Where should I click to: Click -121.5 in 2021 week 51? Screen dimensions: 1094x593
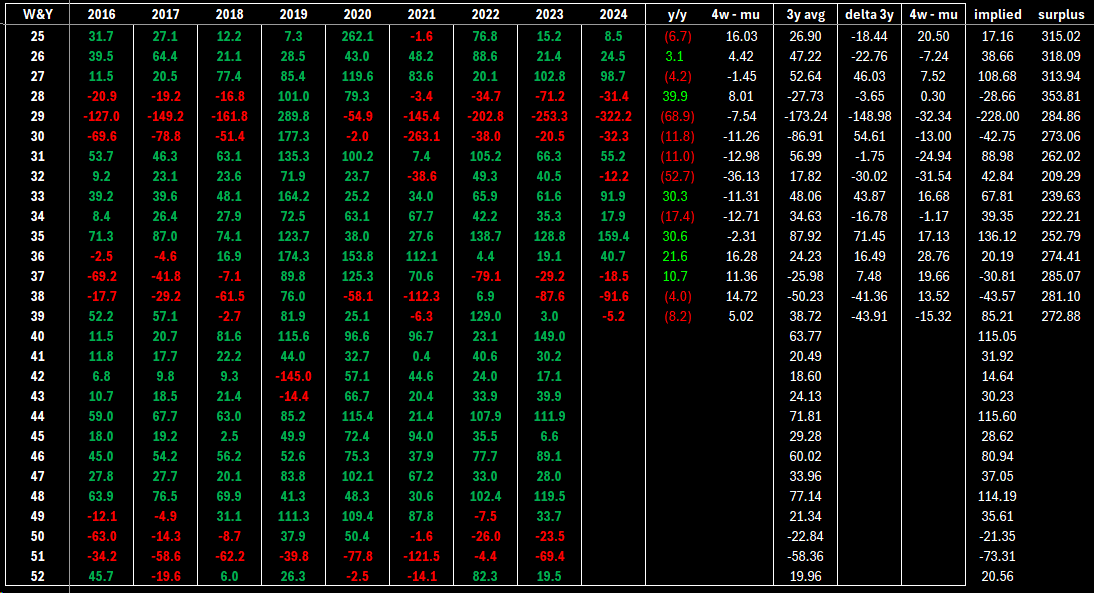pyautogui.click(x=421, y=556)
